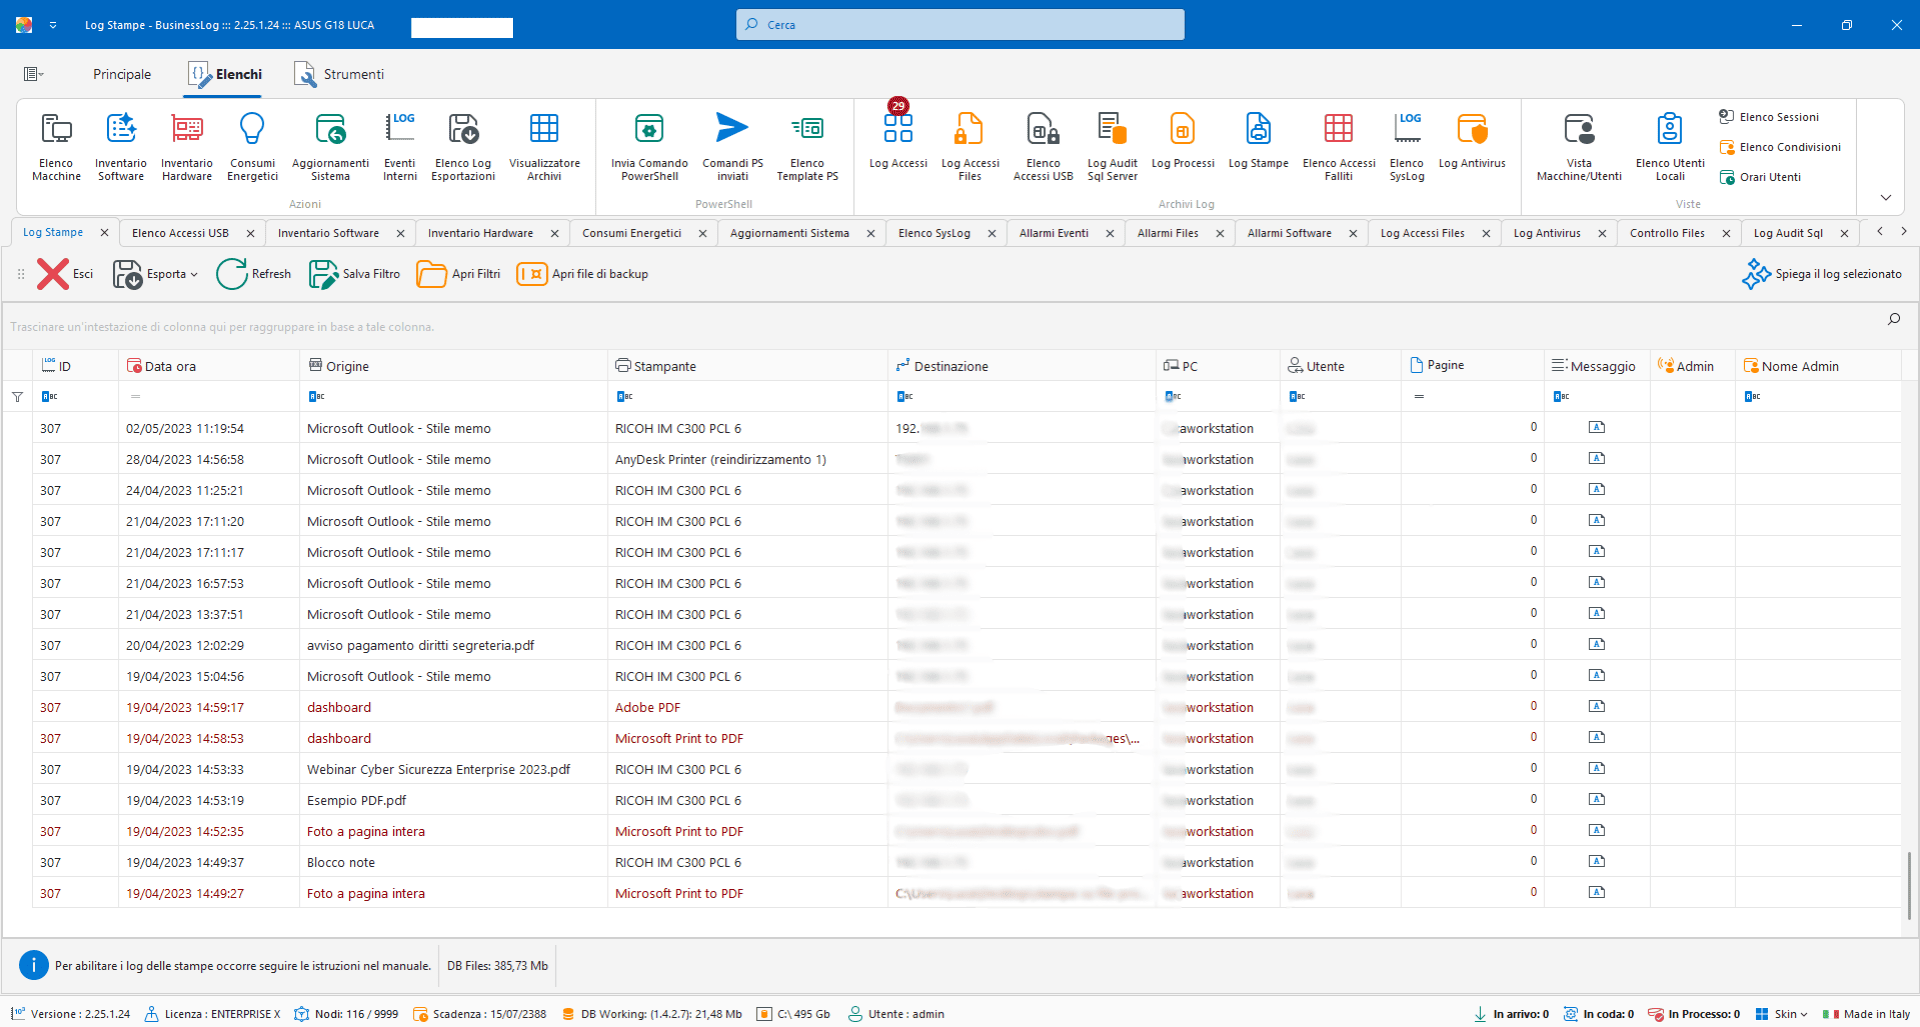The width and height of the screenshot is (1920, 1027).
Task: Click the Cerca search field
Action: pyautogui.click(x=960, y=25)
